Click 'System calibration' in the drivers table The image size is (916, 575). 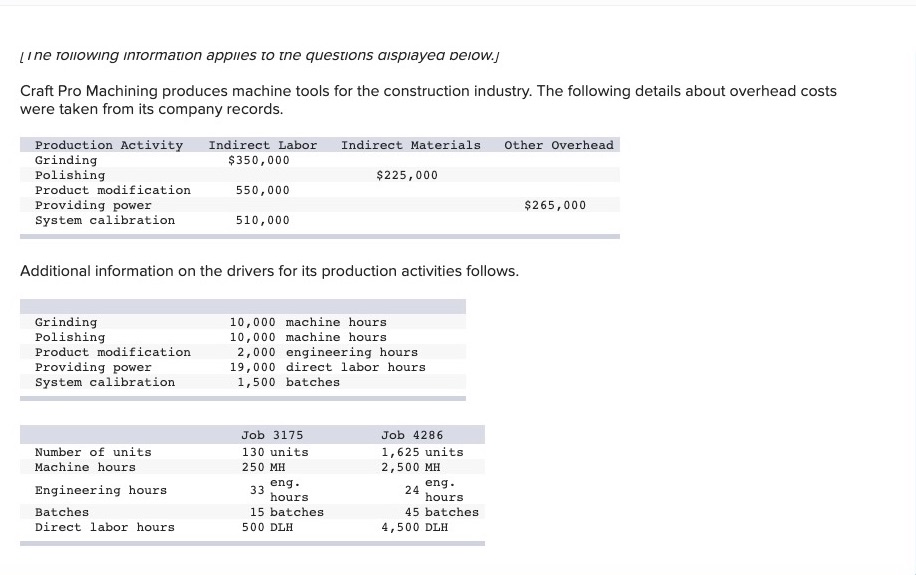coord(105,382)
